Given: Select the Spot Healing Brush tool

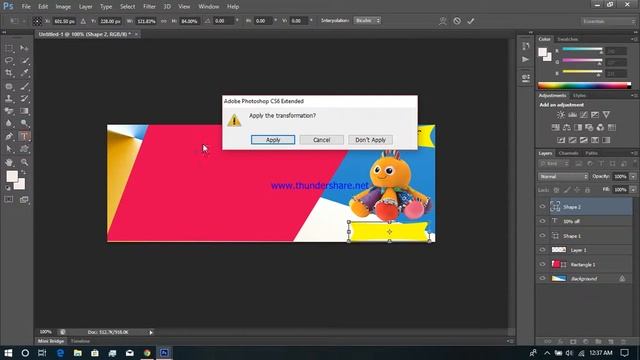Looking at the screenshot, I should 9,86.
